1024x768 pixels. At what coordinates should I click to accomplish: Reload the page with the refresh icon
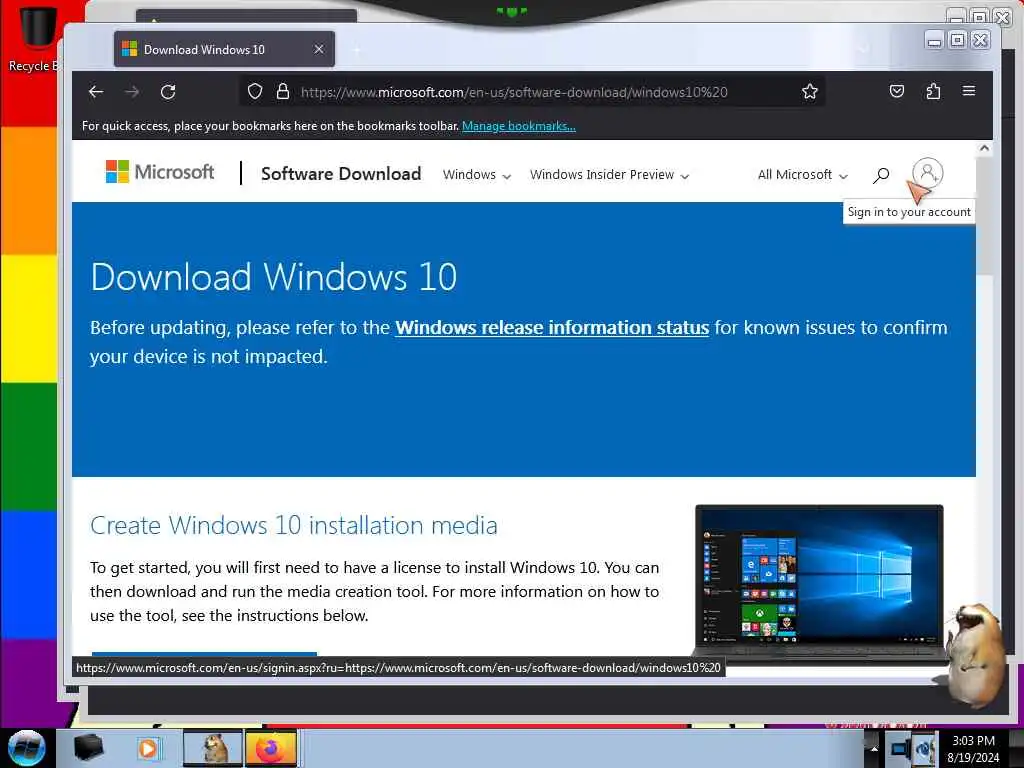[168, 92]
